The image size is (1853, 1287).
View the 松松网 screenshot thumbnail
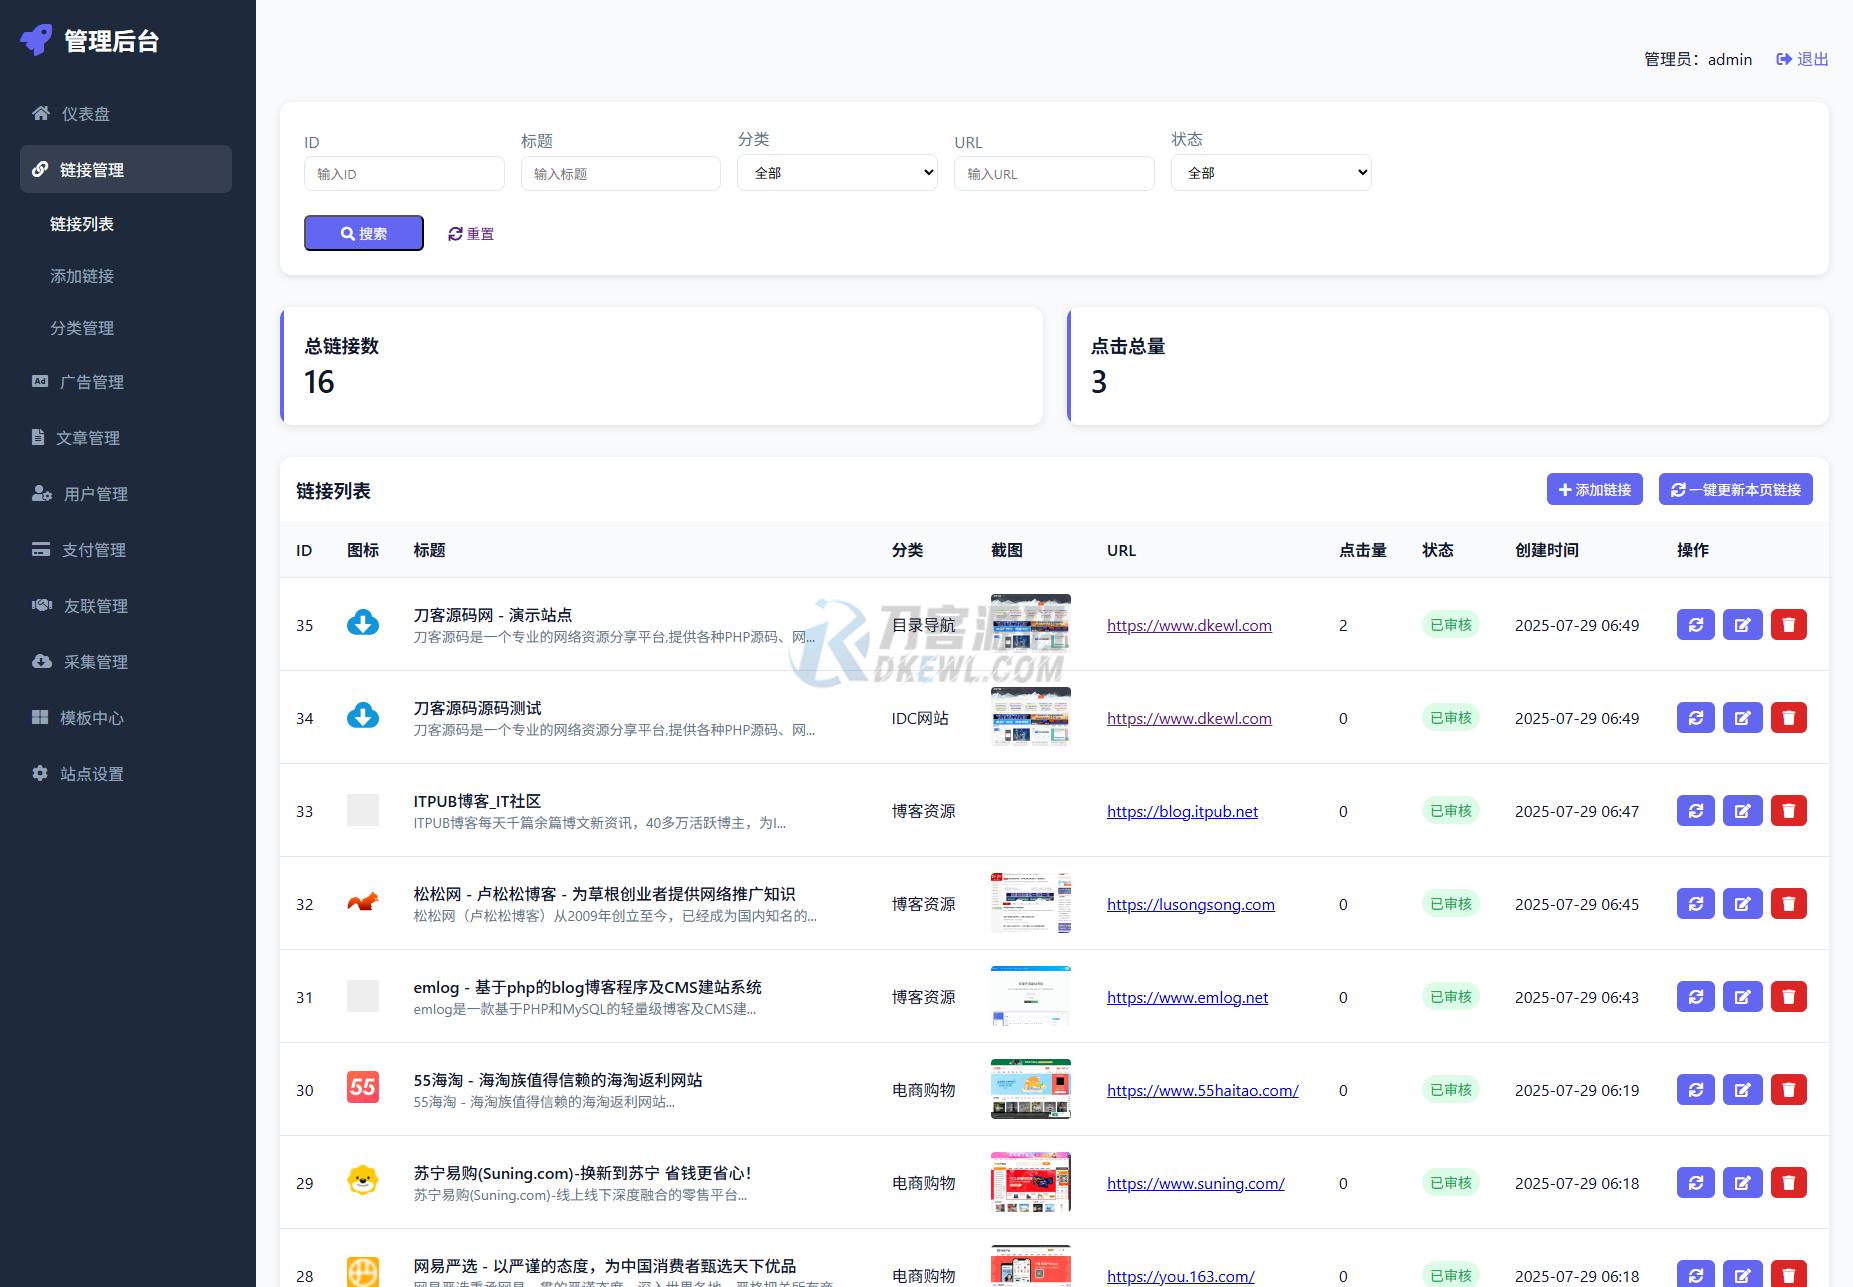pos(1029,902)
